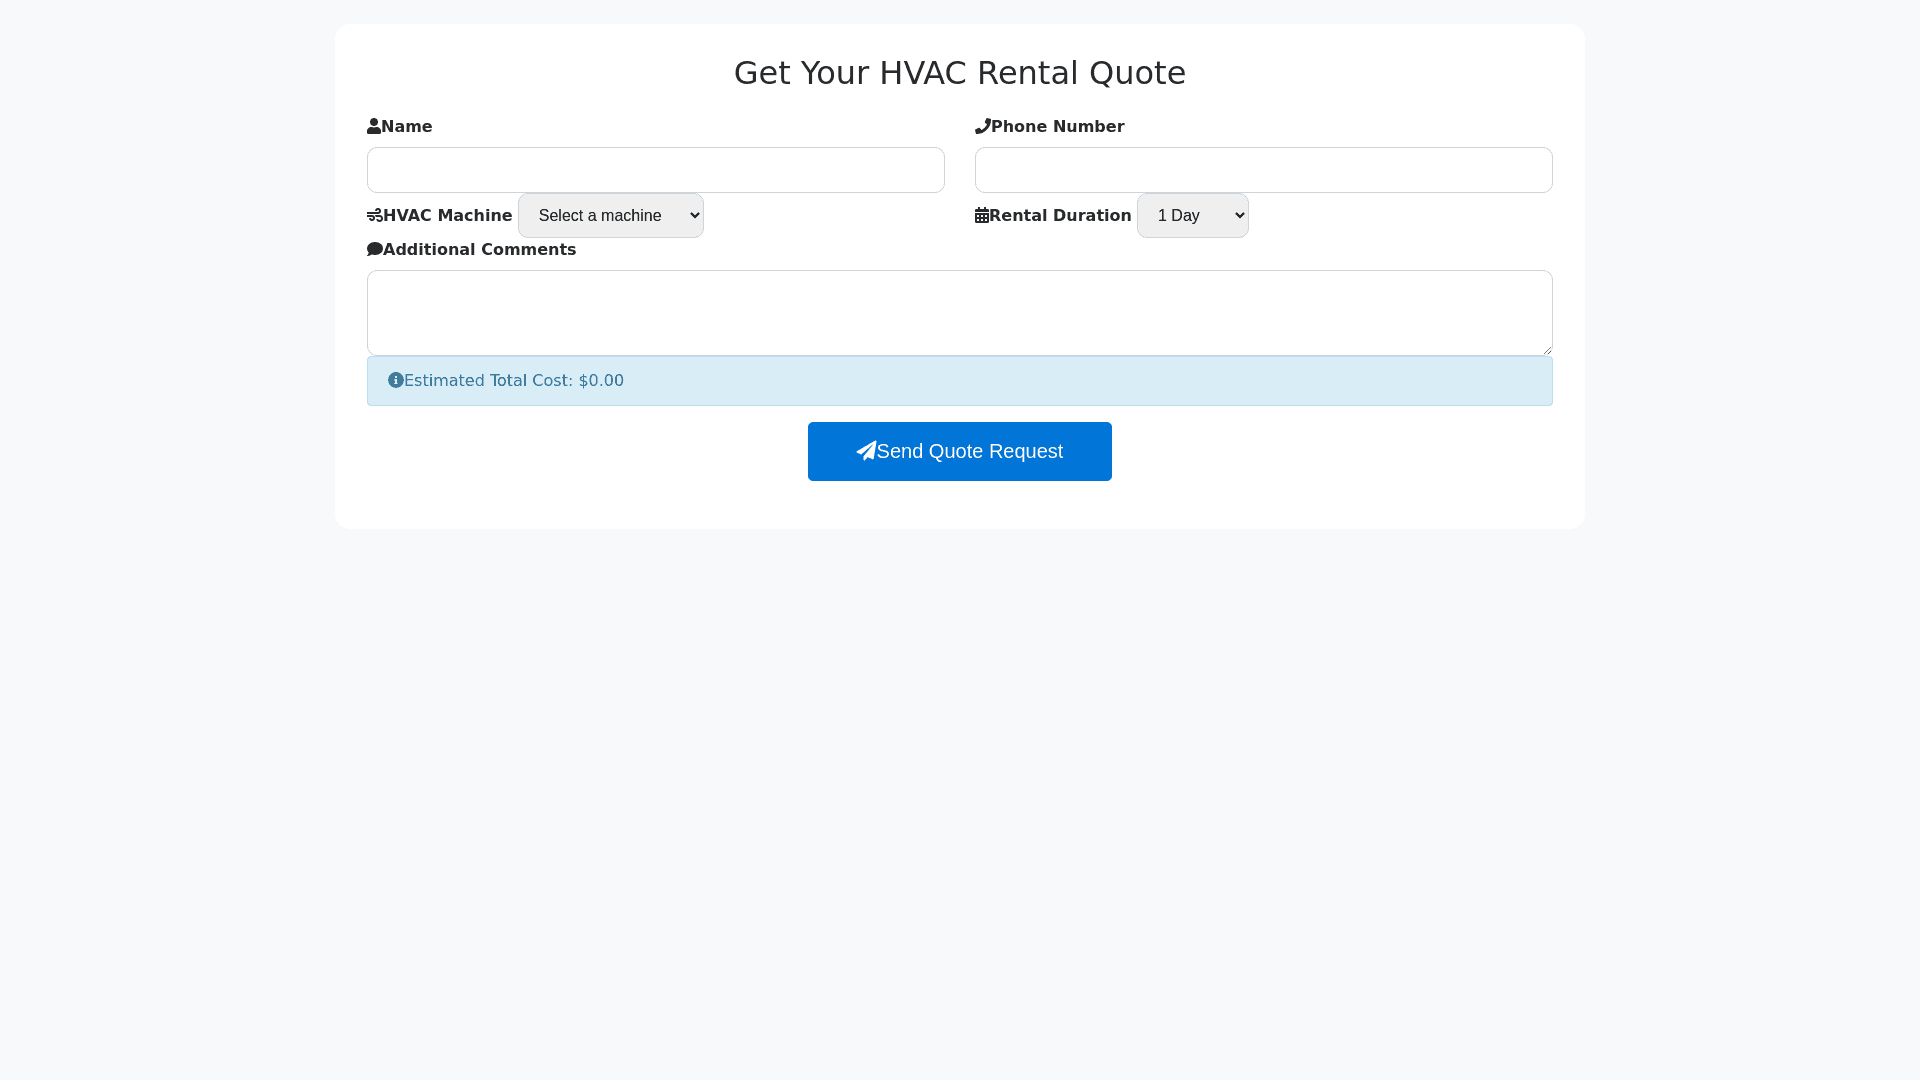Click the Get Your HVAC Rental Quote heading
Viewport: 1920px width, 1080px height.
(959, 73)
